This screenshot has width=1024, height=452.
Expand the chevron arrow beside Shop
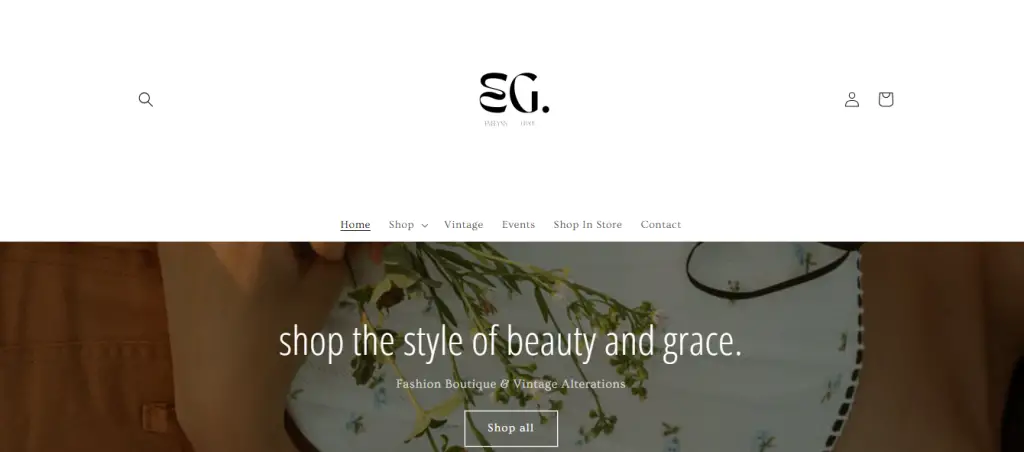tap(424, 225)
